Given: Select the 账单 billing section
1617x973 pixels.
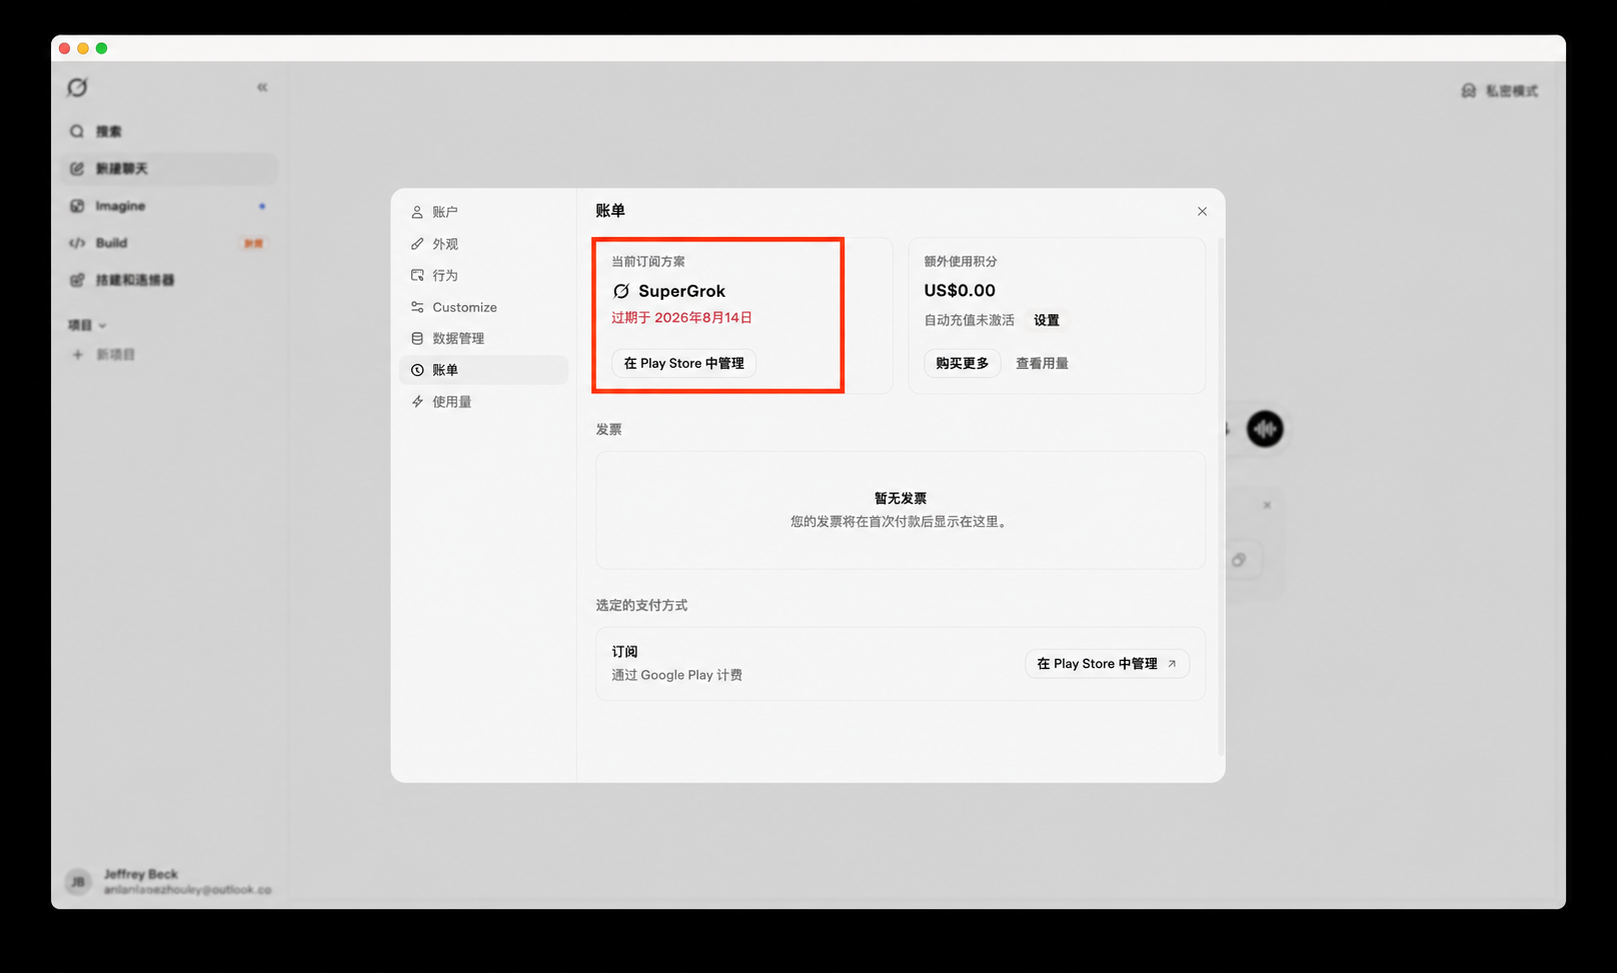Looking at the screenshot, I should [483, 370].
